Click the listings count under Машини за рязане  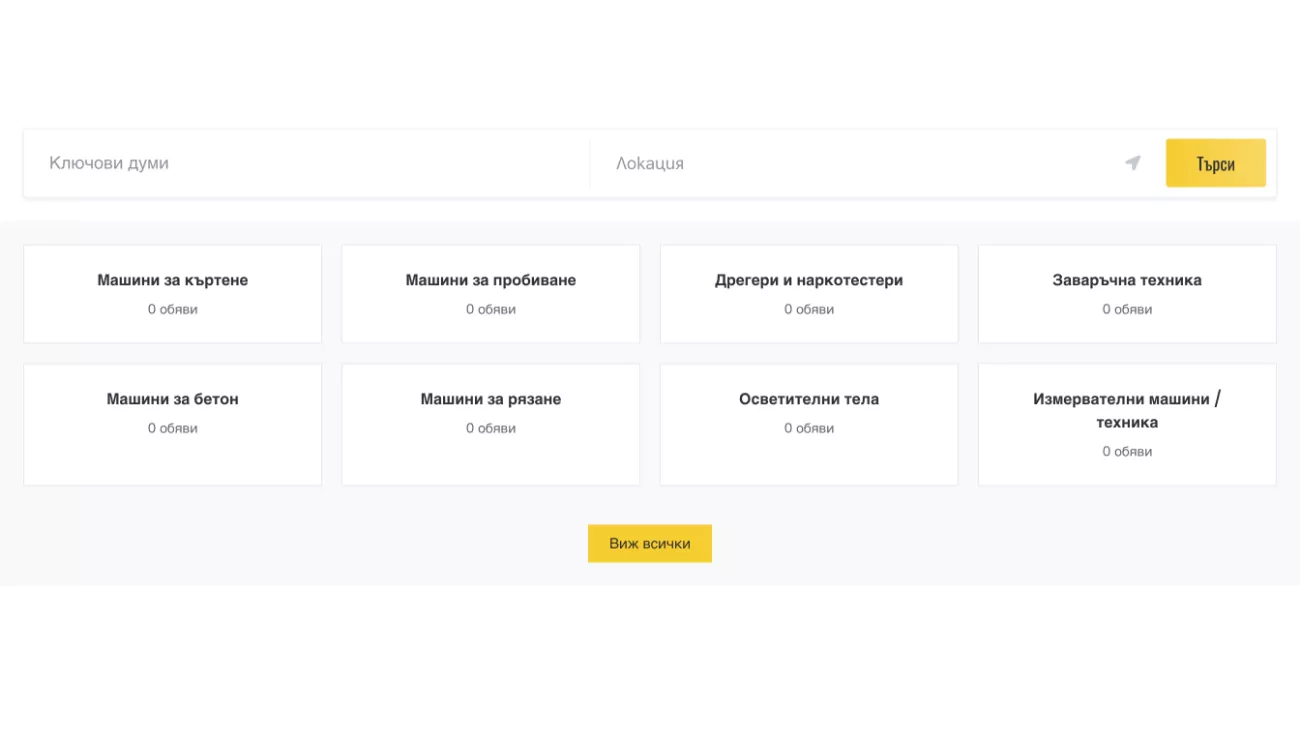(490, 429)
